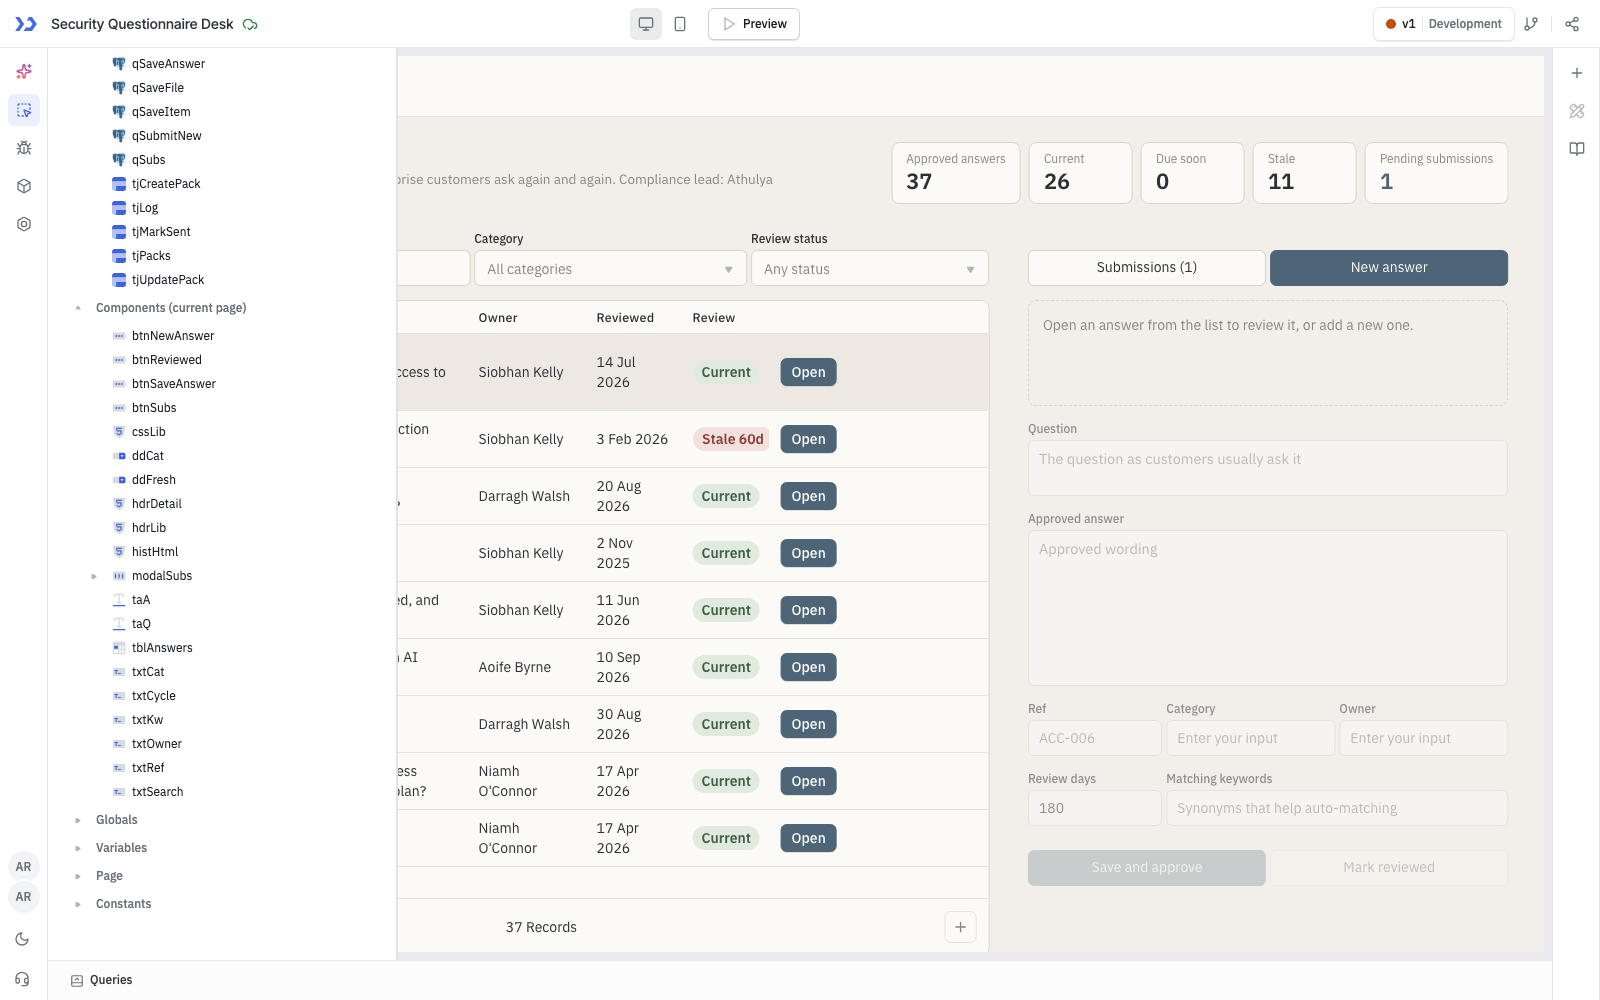Click the Matching keywords input
Image resolution: width=1600 pixels, height=1000 pixels.
(x=1337, y=808)
